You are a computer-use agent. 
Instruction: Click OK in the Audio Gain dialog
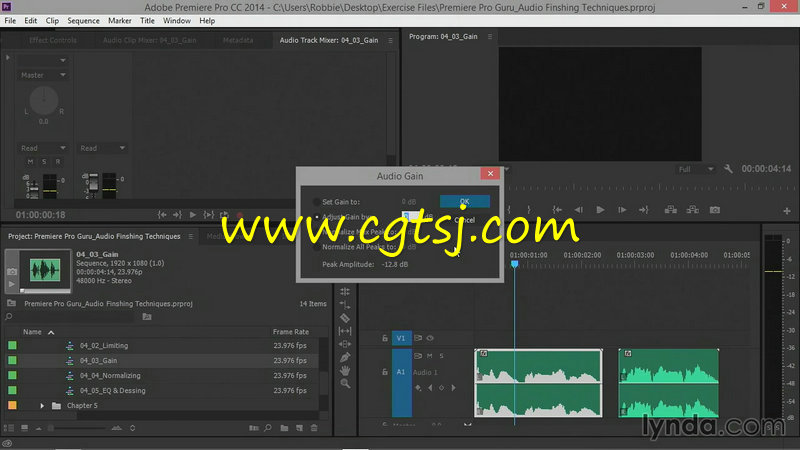tap(465, 202)
